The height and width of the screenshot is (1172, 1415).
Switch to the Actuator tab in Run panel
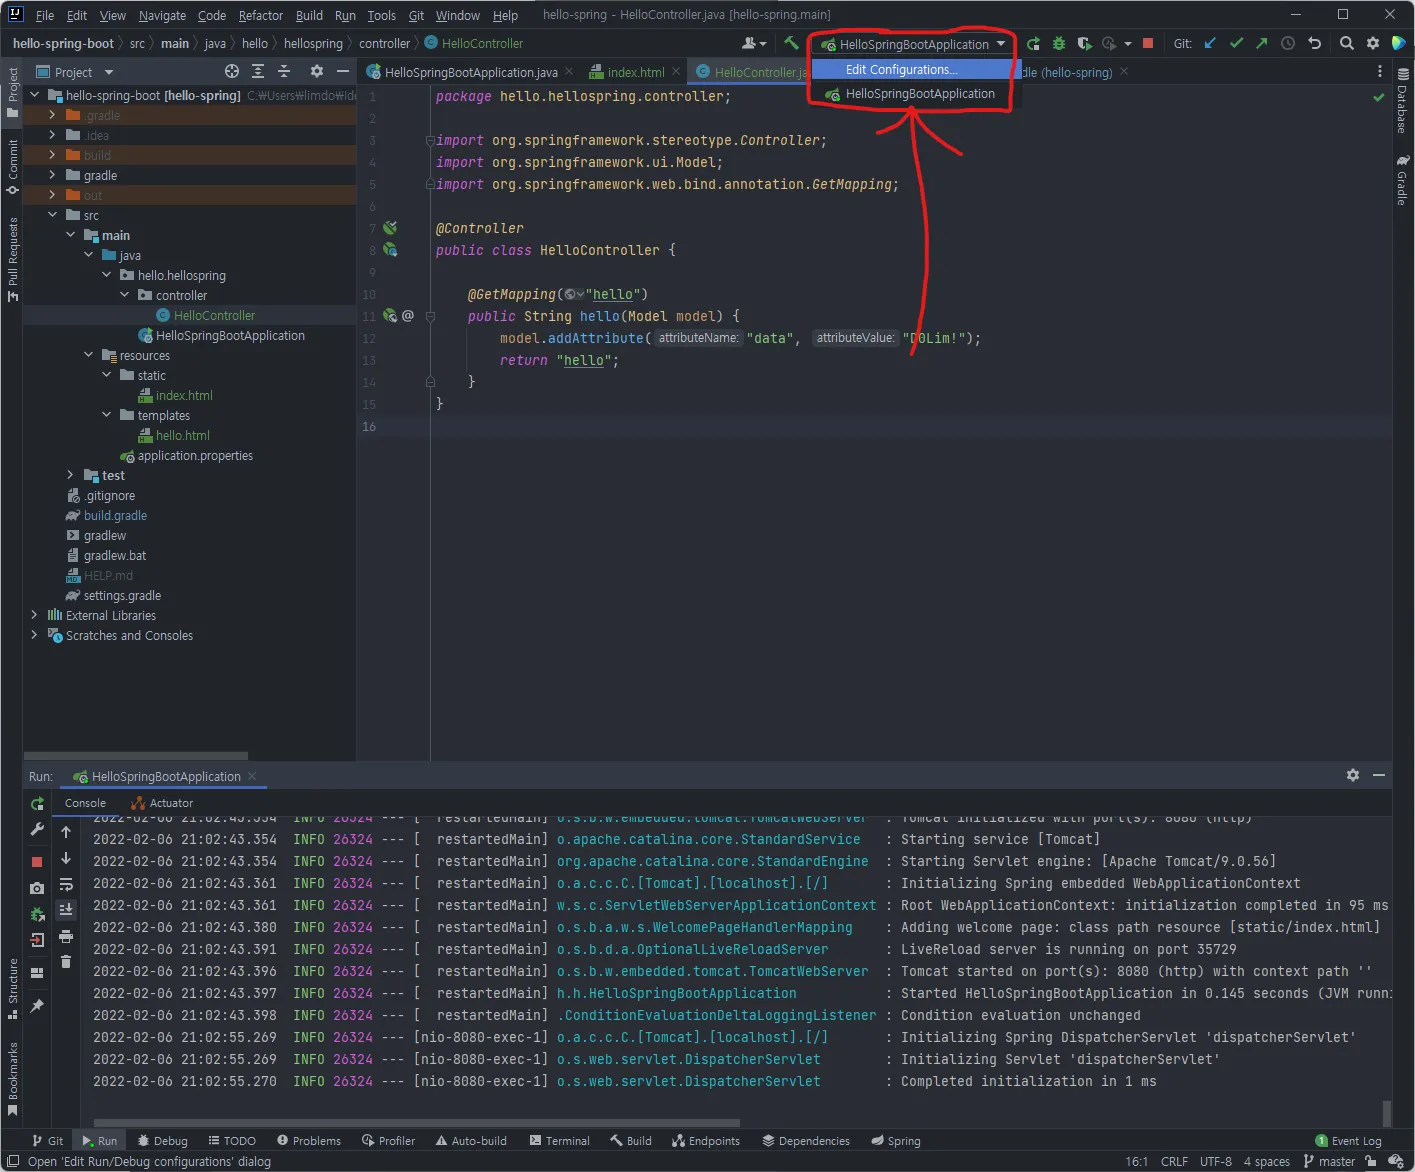click(x=163, y=803)
